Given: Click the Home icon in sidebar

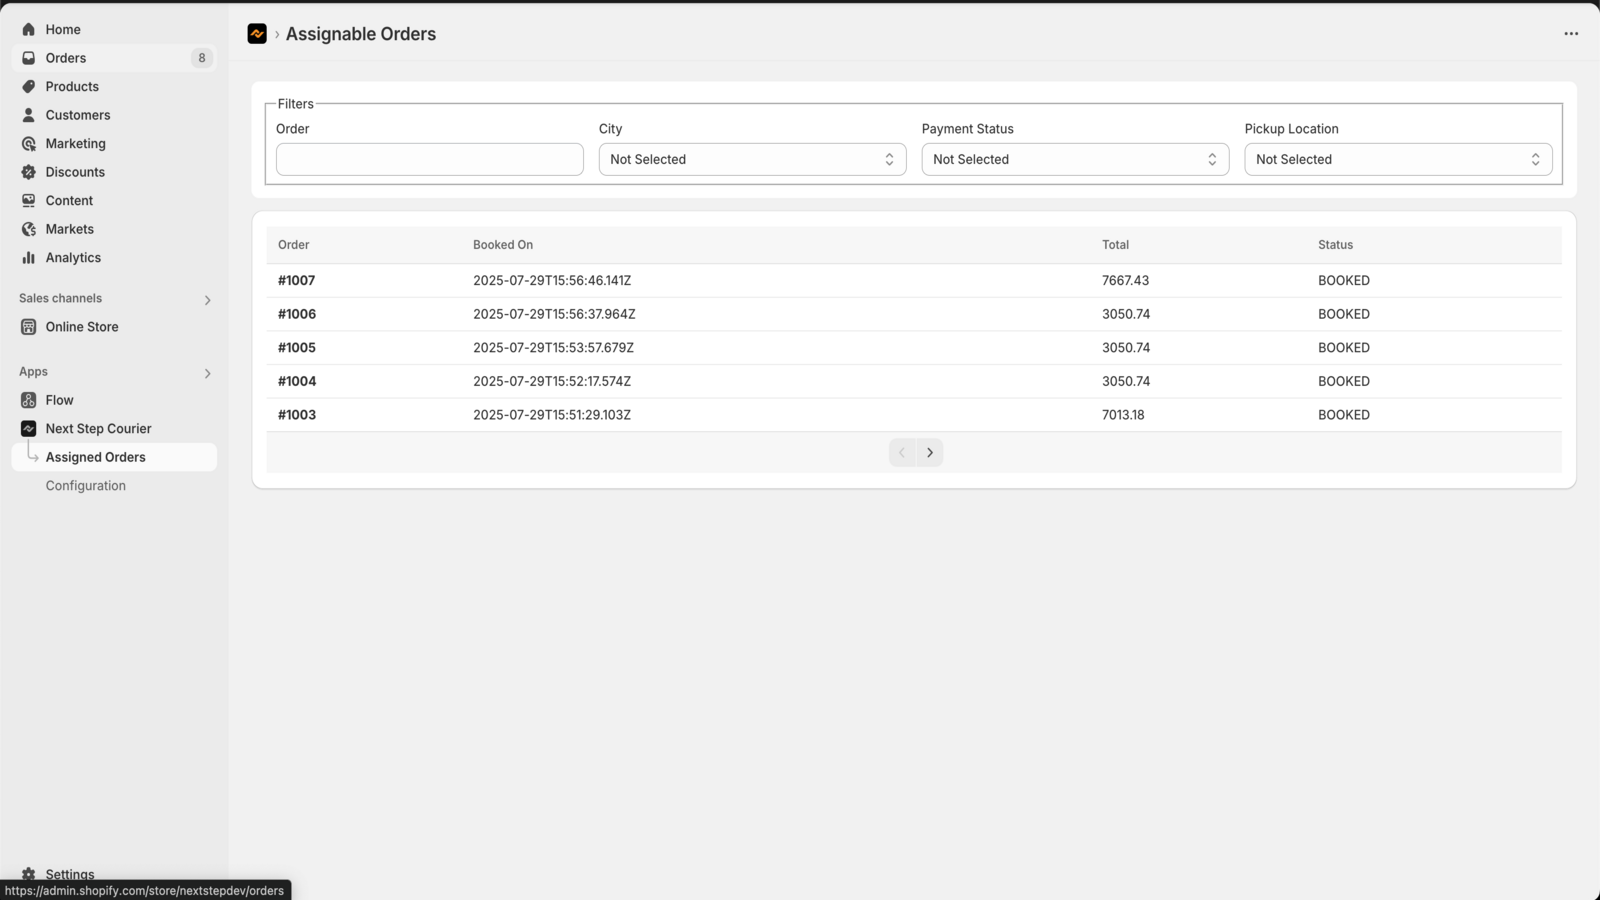Looking at the screenshot, I should tap(28, 30).
